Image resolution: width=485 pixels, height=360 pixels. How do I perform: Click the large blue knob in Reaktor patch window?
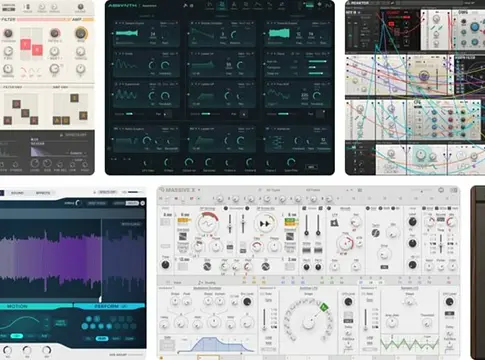coord(475,28)
